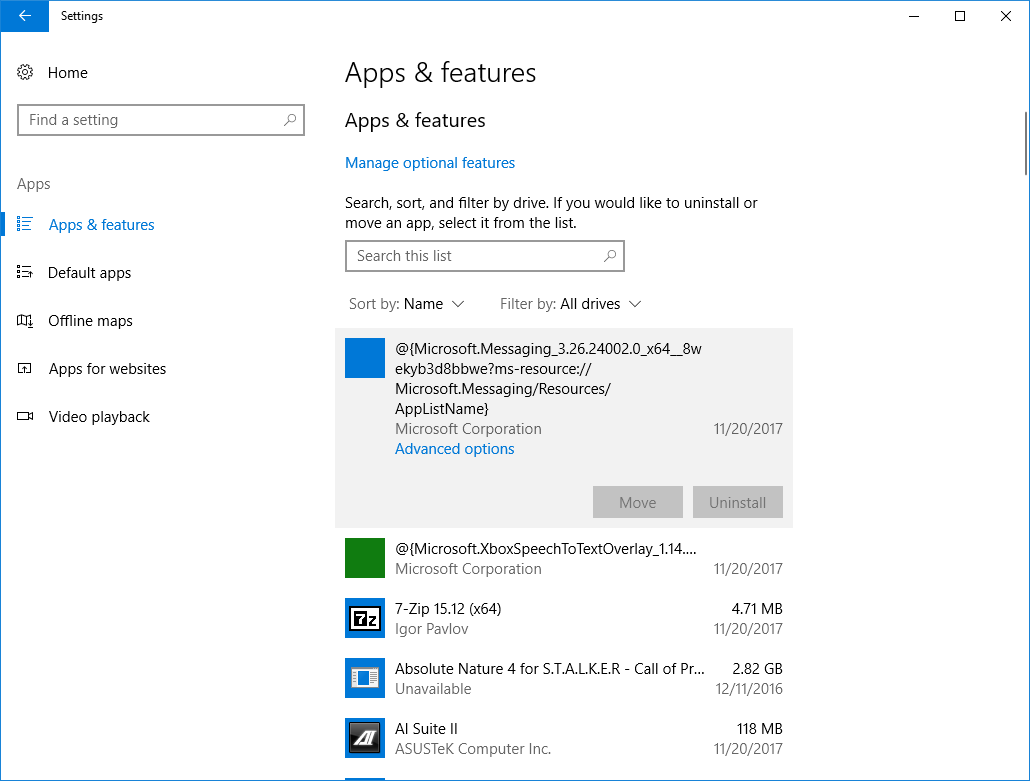Click the Unavailable publisher text
Image resolution: width=1030 pixels, height=781 pixels.
[x=433, y=688]
